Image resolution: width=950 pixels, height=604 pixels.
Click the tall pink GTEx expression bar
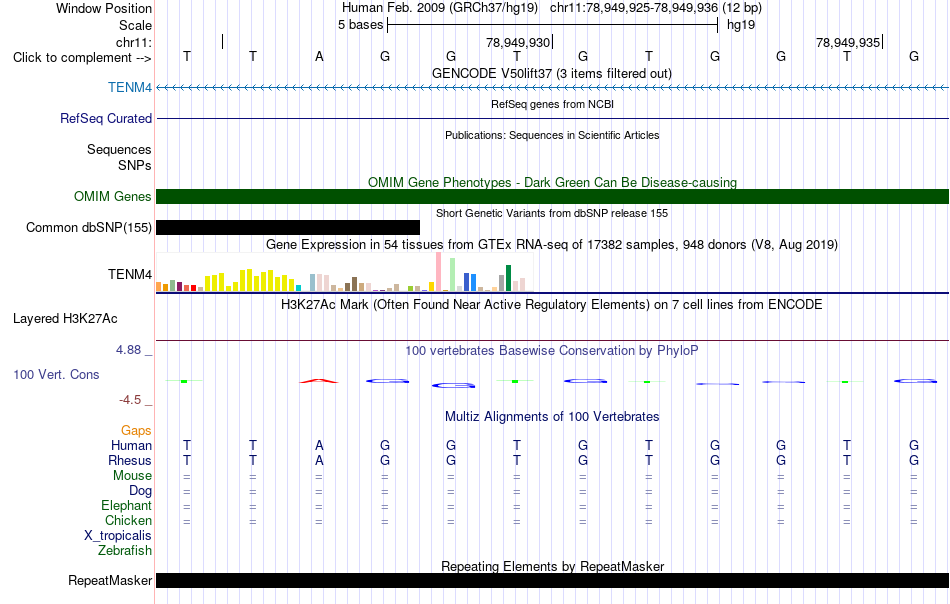coord(438,271)
